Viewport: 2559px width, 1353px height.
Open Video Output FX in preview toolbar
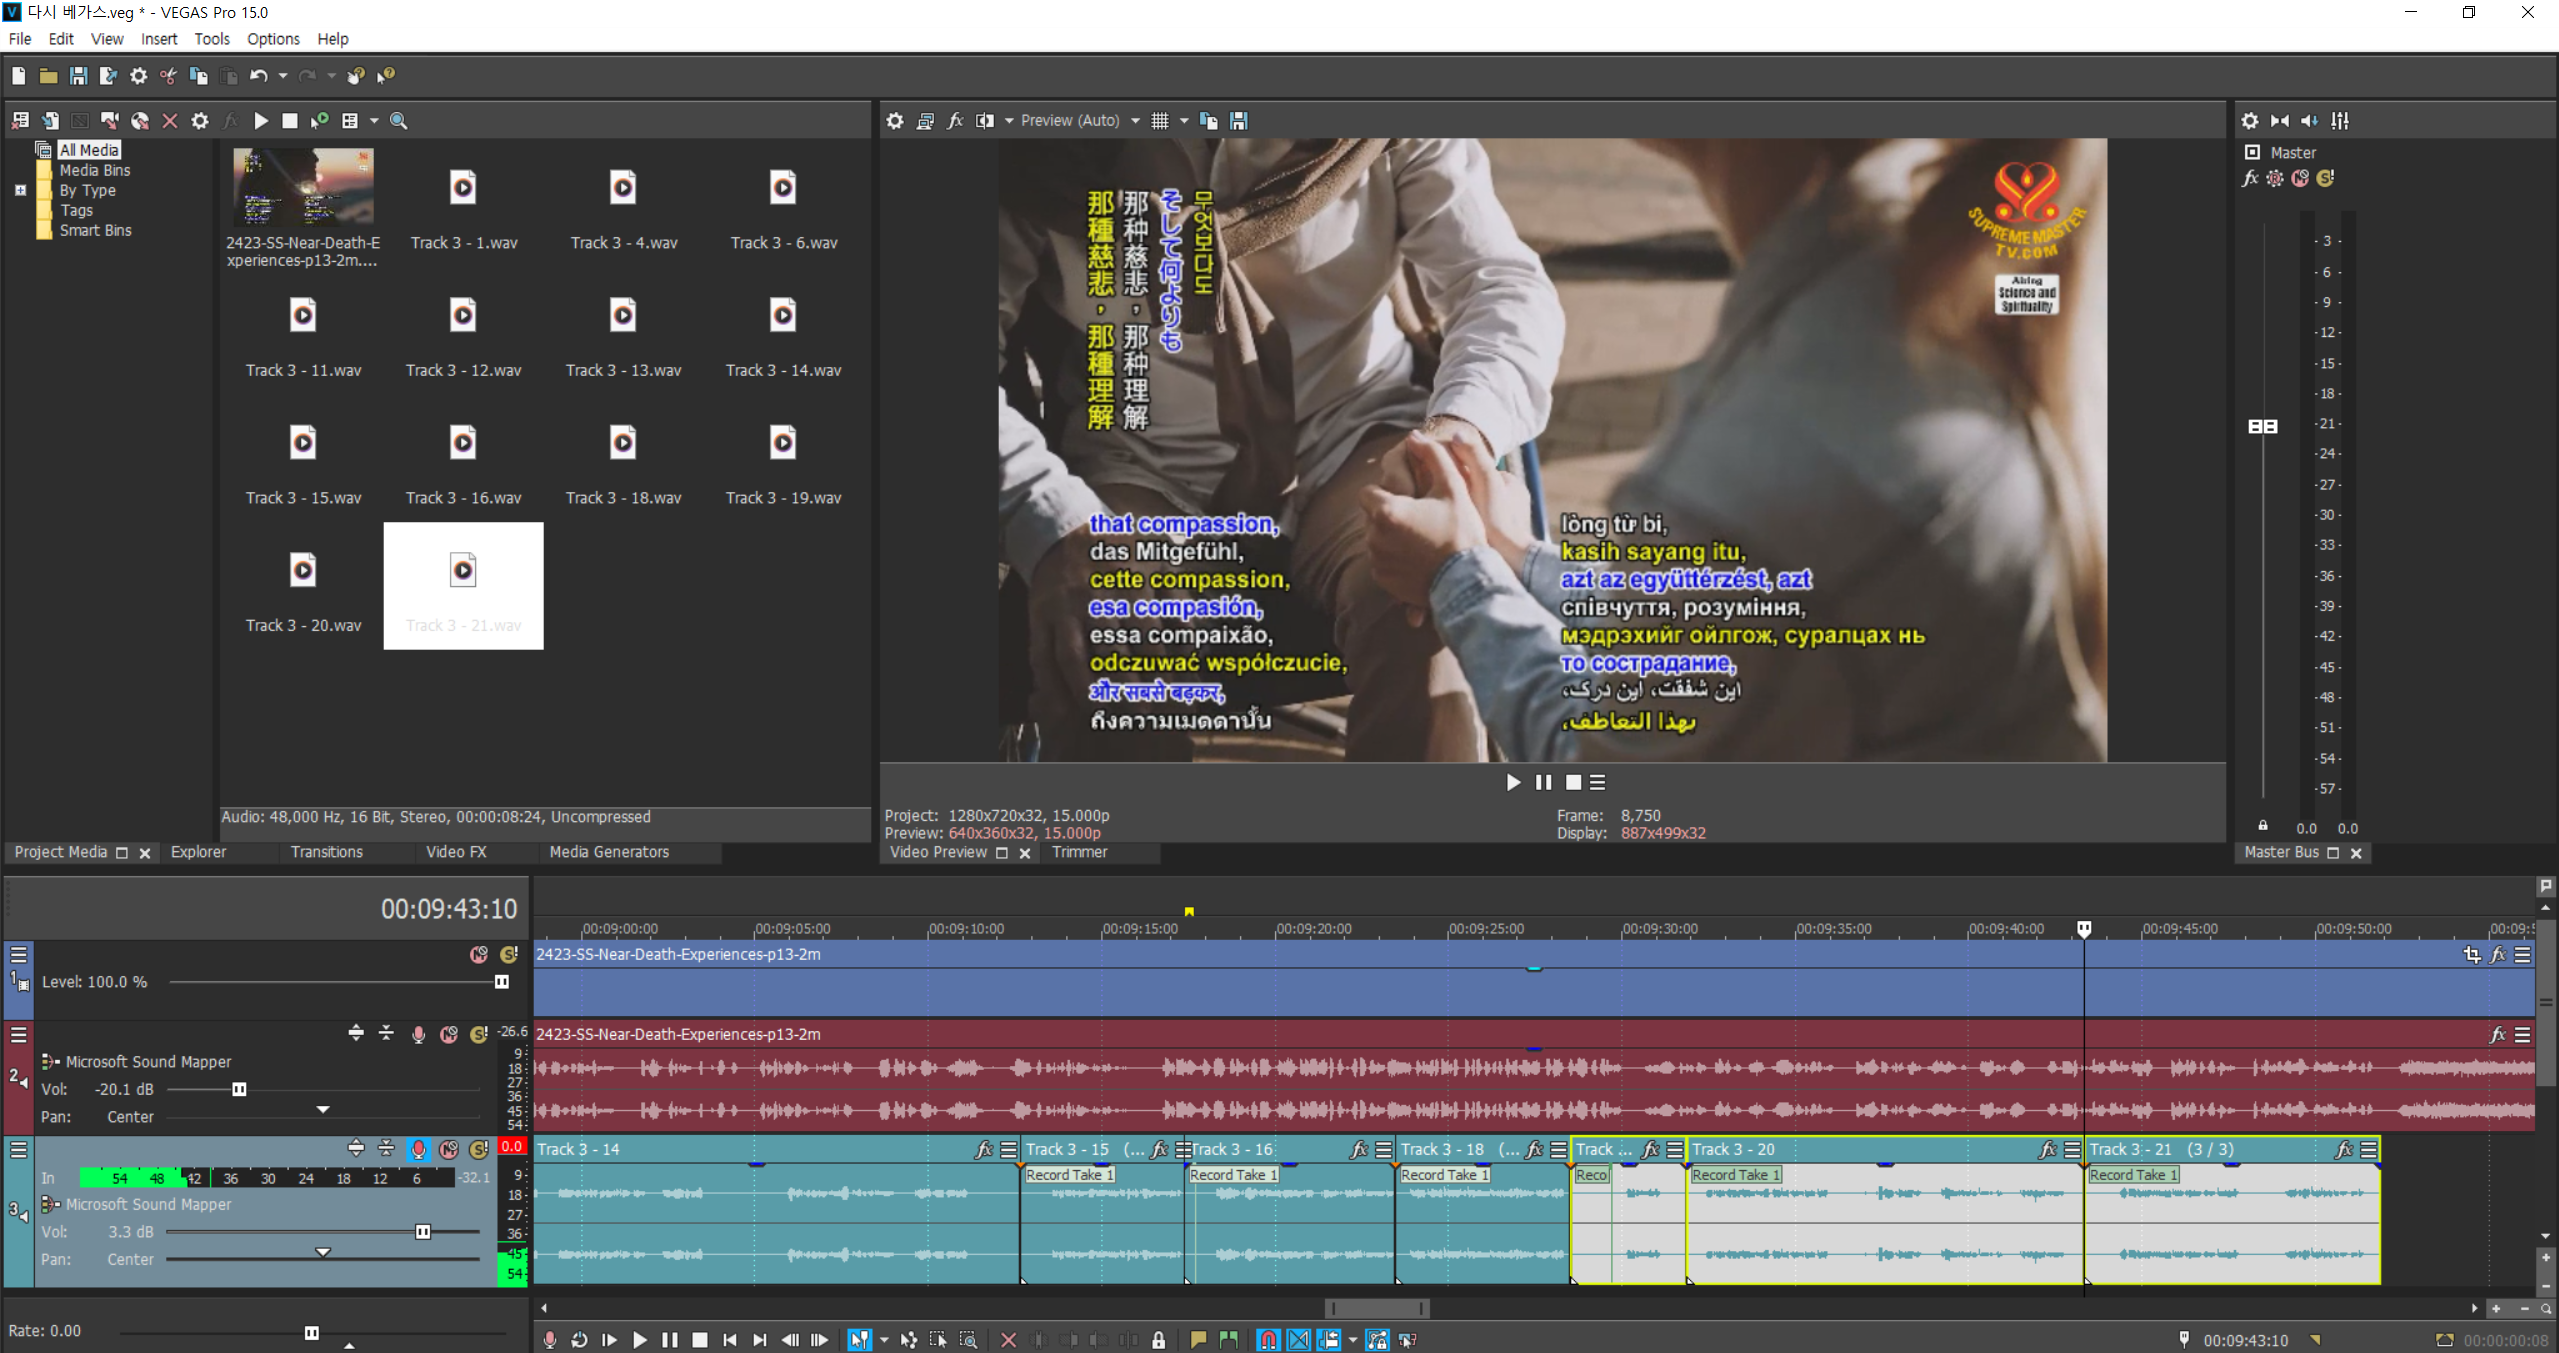pos(955,121)
